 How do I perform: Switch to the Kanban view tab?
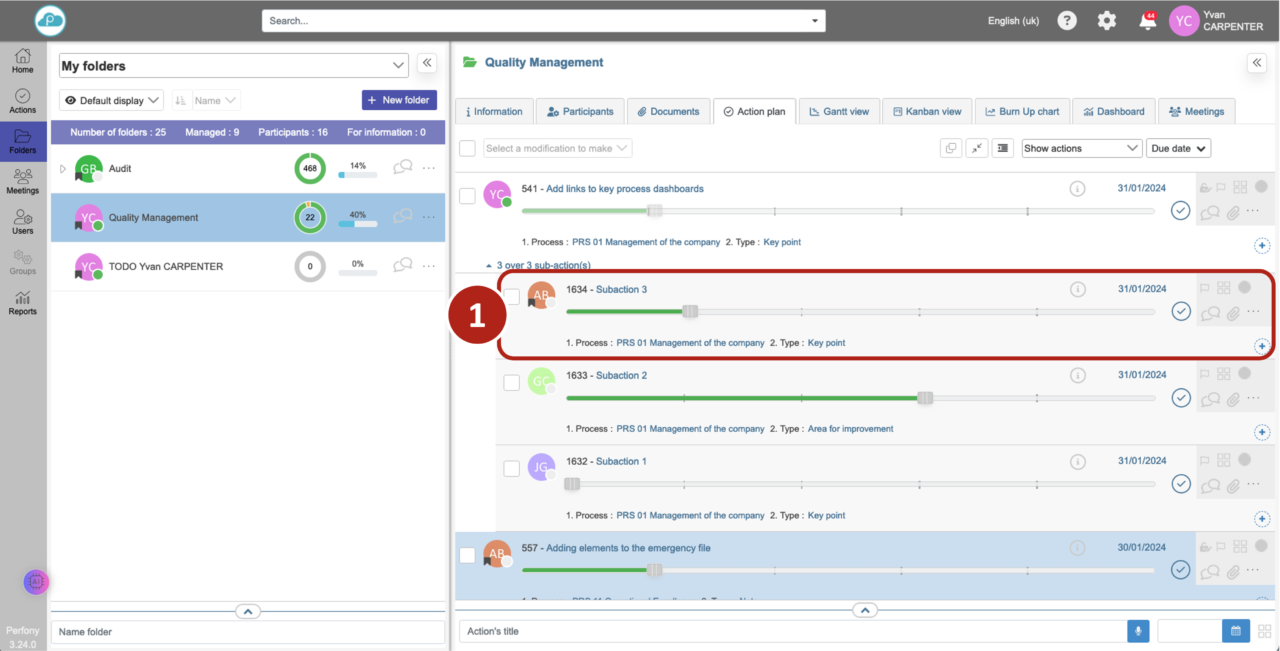927,111
